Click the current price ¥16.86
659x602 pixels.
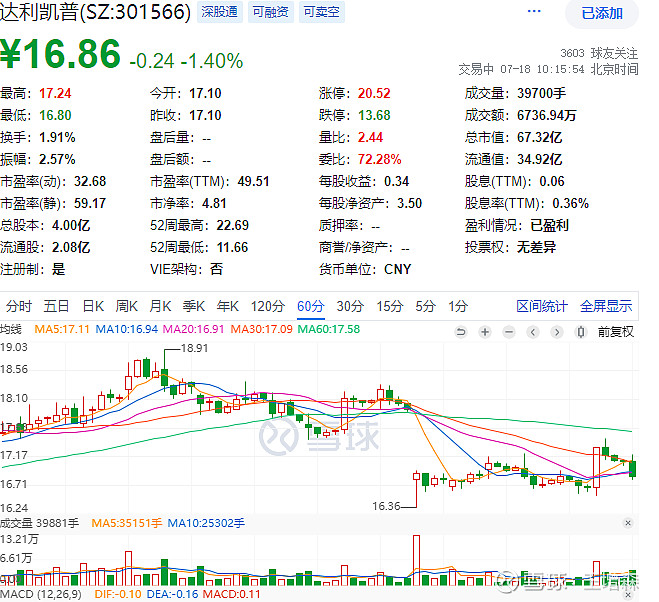point(61,54)
